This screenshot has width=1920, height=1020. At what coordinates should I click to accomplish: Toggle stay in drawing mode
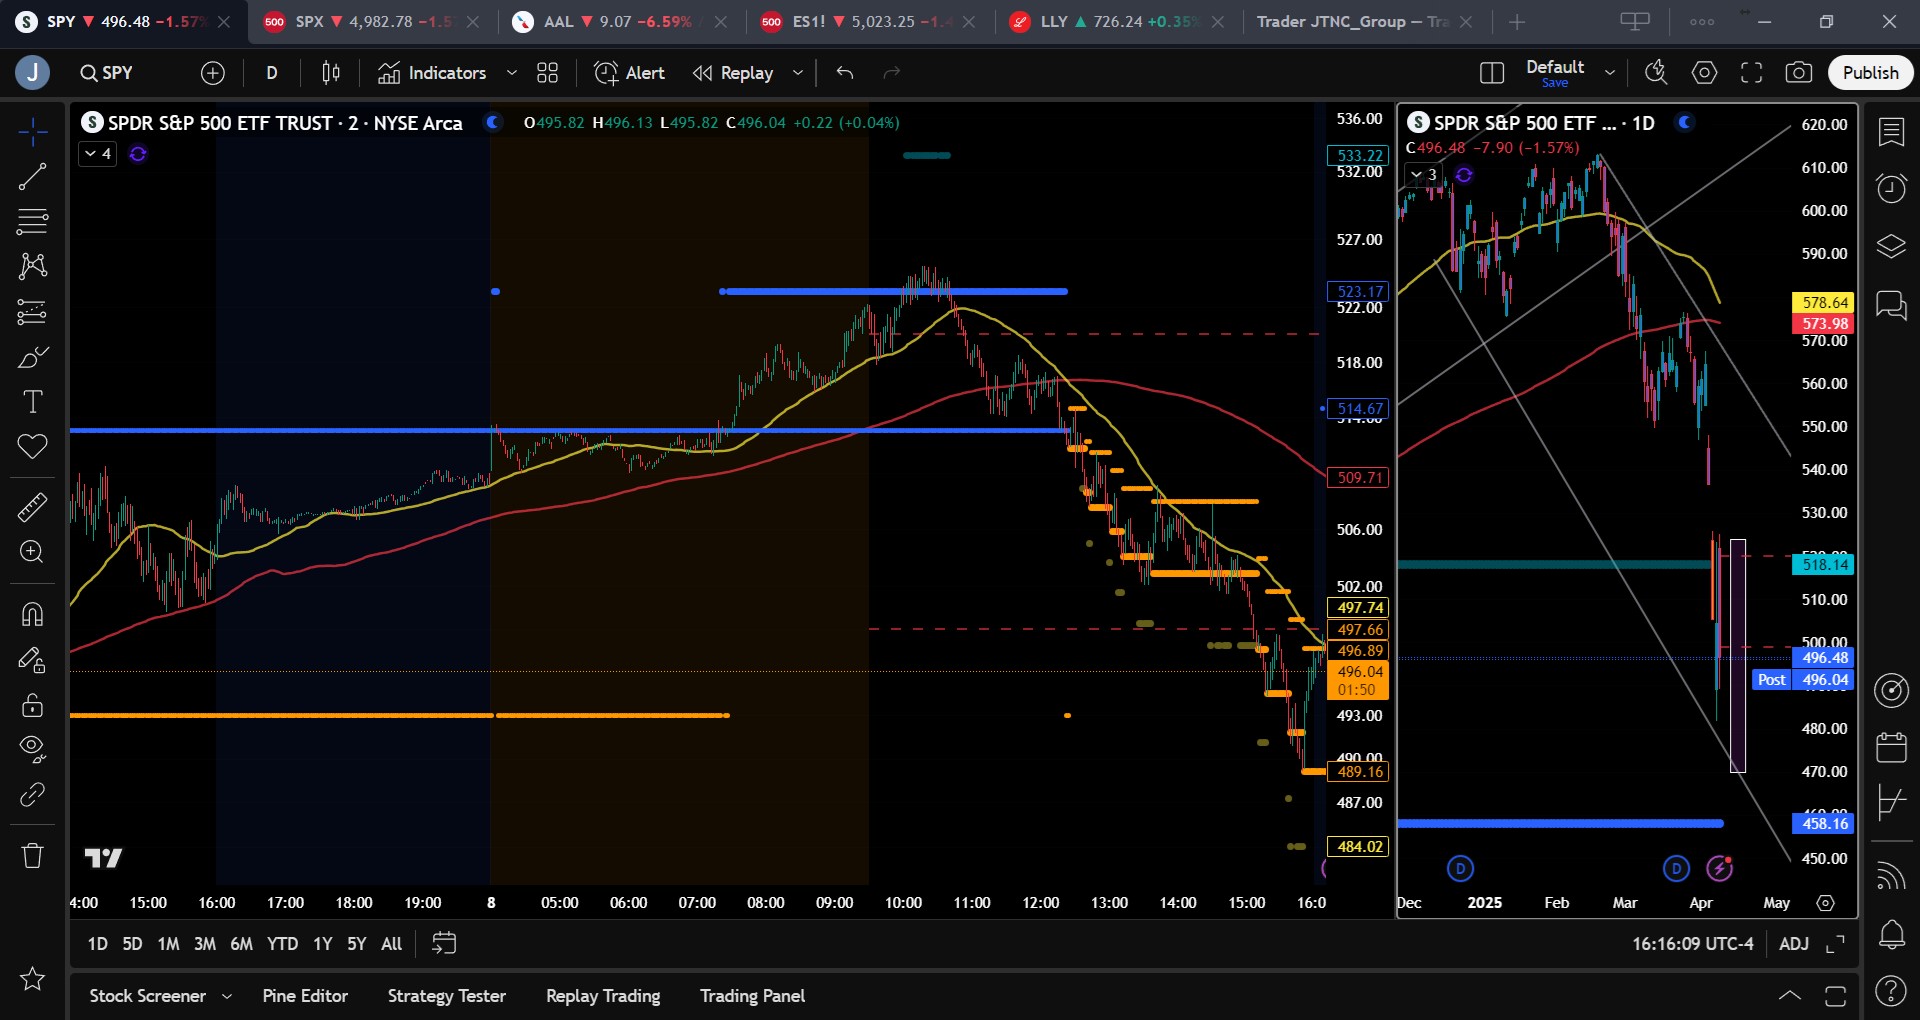[x=32, y=660]
